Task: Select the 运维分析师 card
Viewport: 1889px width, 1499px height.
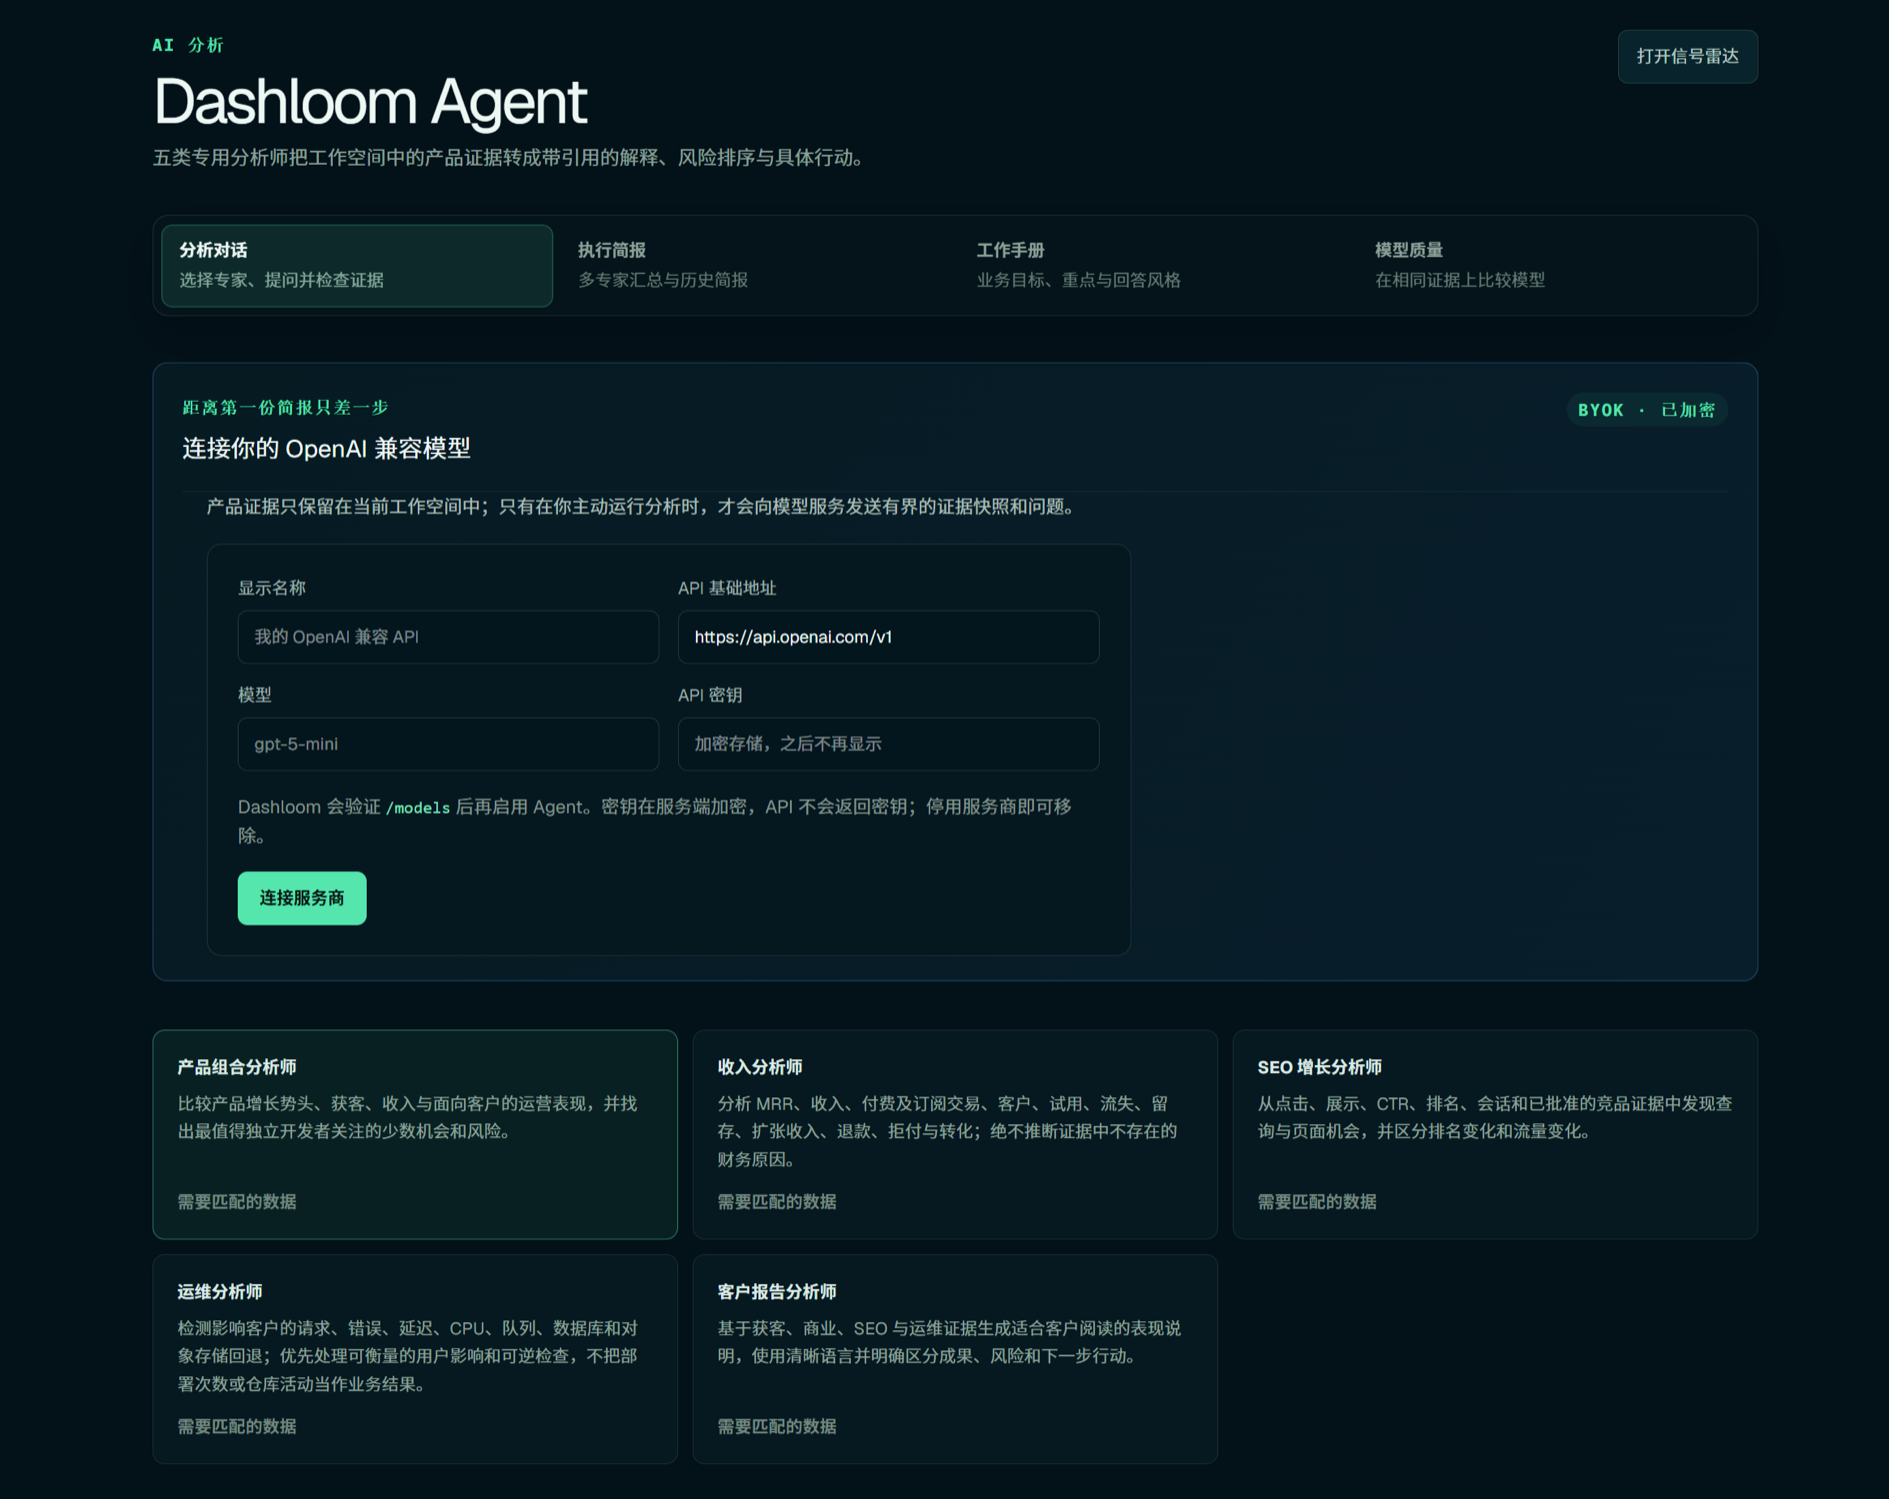Action: click(x=415, y=1359)
